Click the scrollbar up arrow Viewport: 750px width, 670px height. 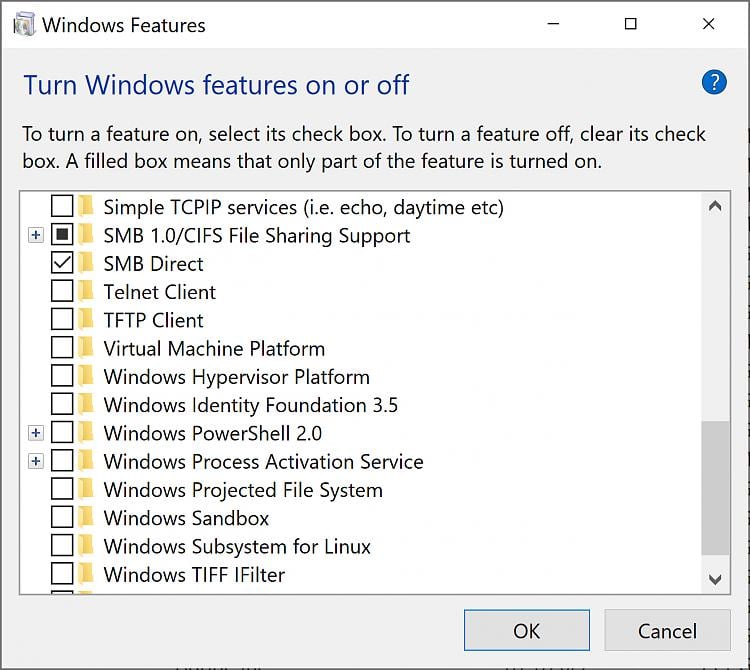[715, 207]
